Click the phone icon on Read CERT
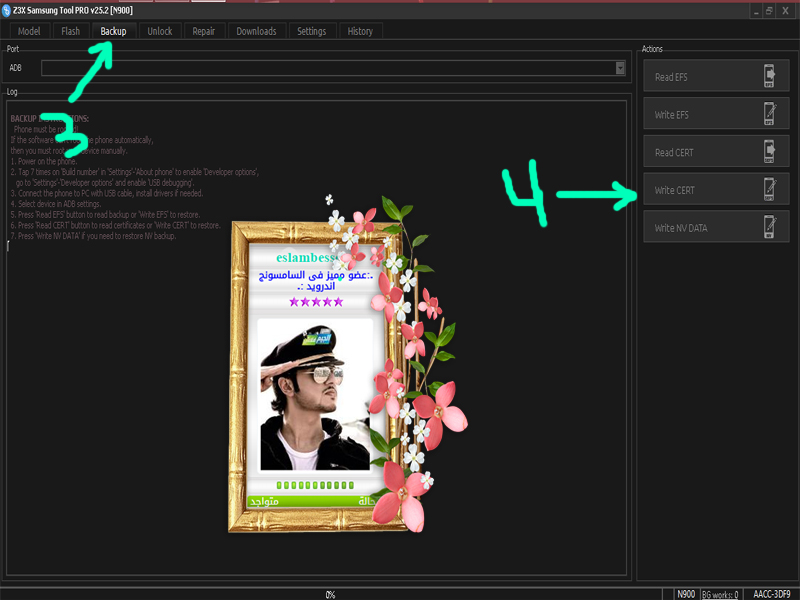 click(x=769, y=151)
